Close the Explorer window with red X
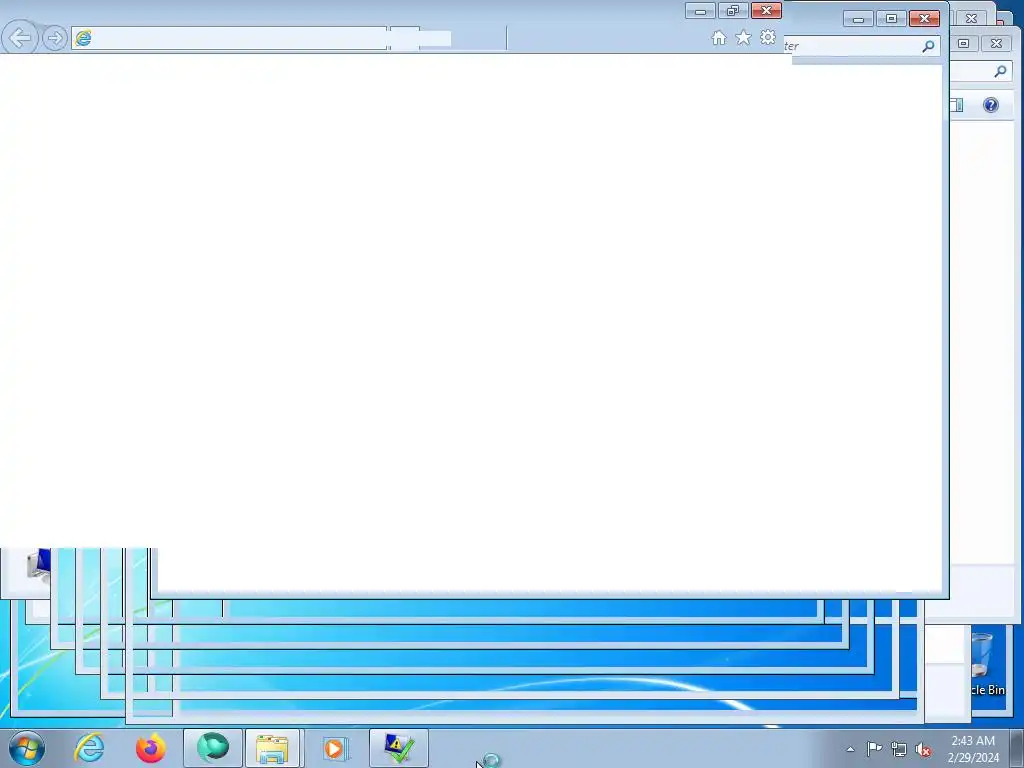The image size is (1024, 768). [x=925, y=19]
